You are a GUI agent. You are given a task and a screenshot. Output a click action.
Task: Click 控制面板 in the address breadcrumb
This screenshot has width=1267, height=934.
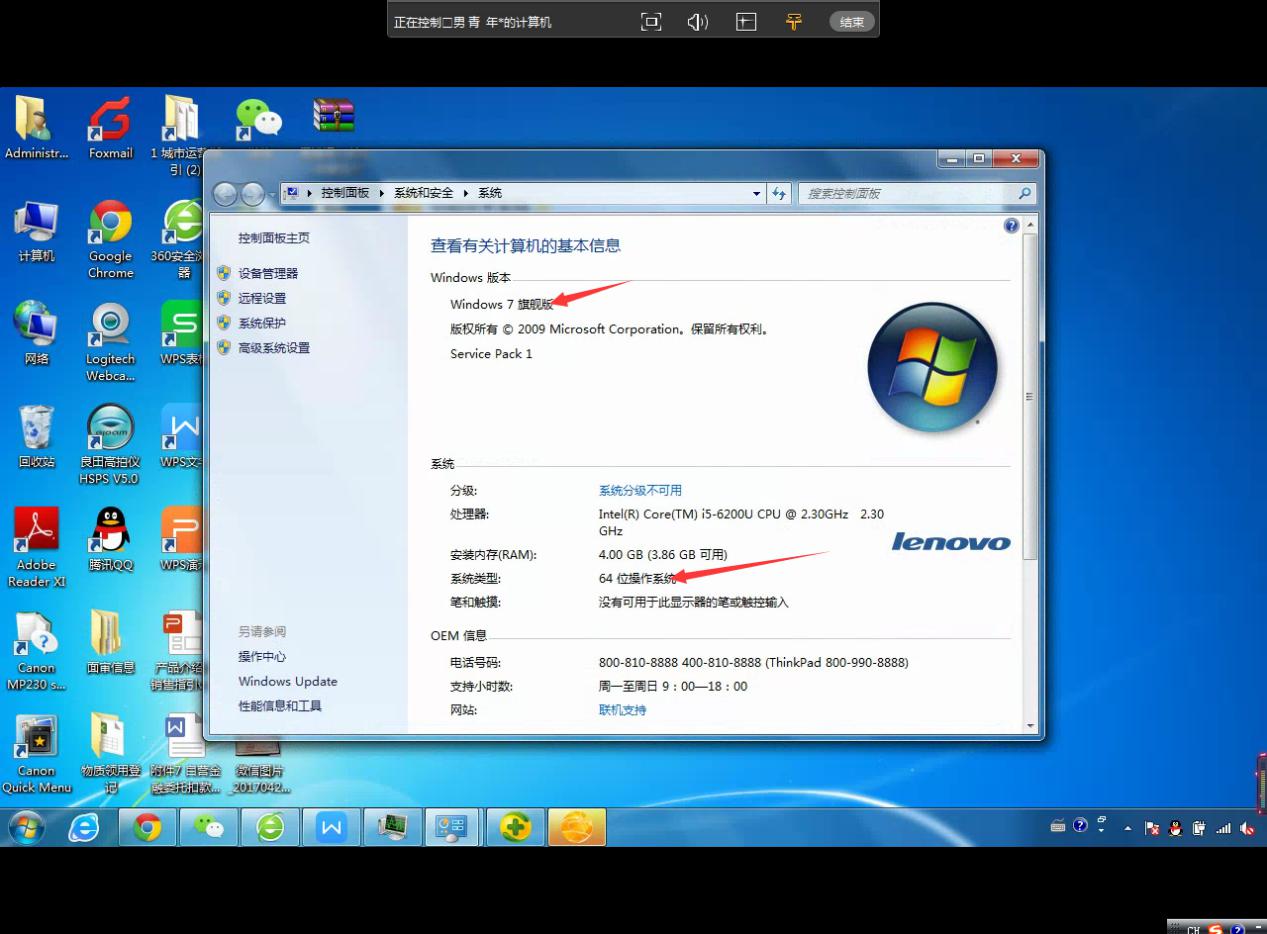point(345,193)
